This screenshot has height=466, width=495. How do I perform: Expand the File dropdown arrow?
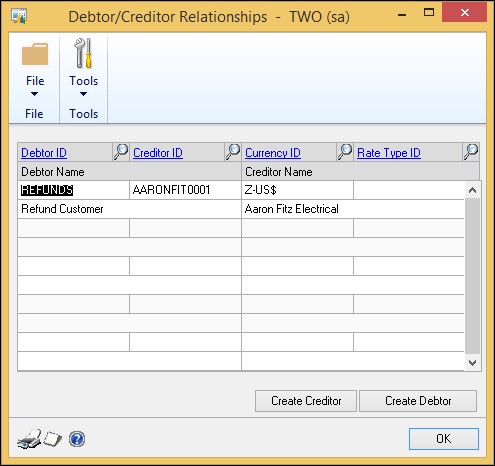click(34, 94)
